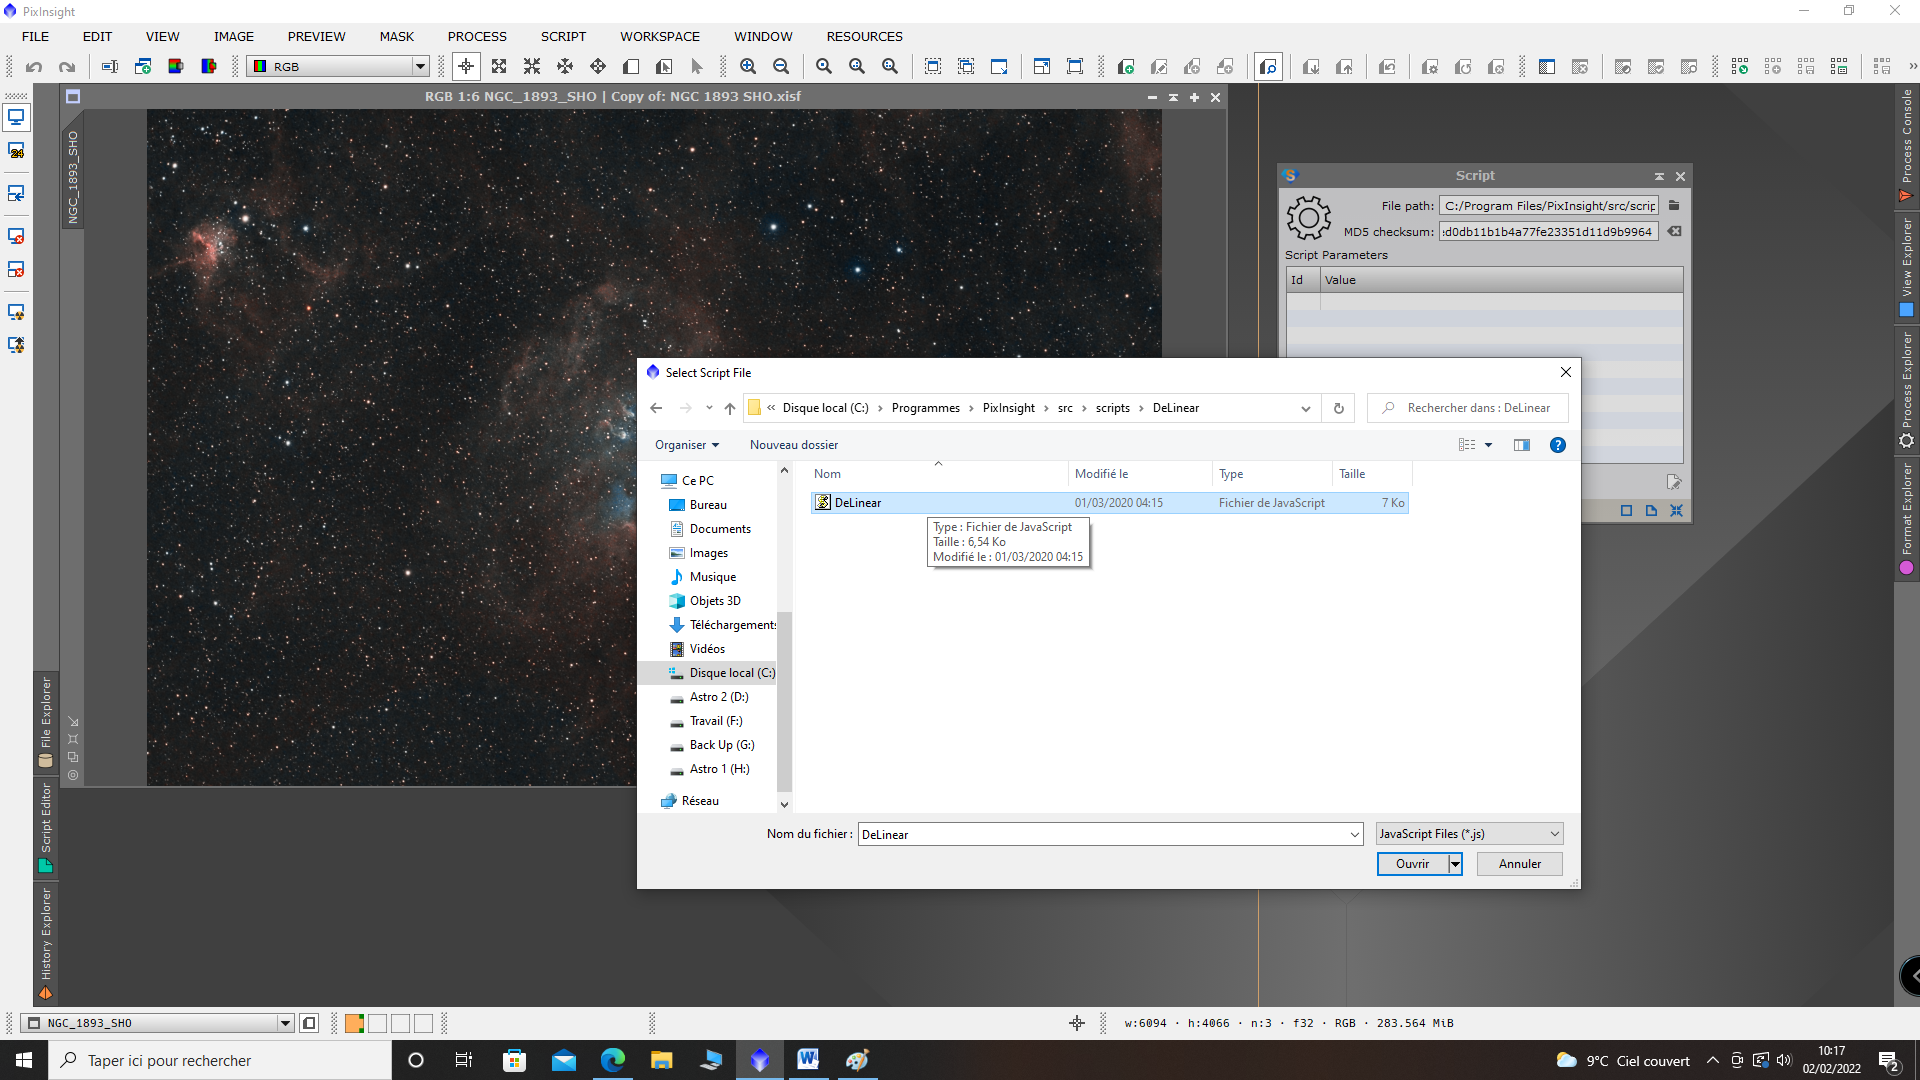The width and height of the screenshot is (1920, 1080).
Task: Click the crosshair icon in status bar
Action: click(1077, 1023)
